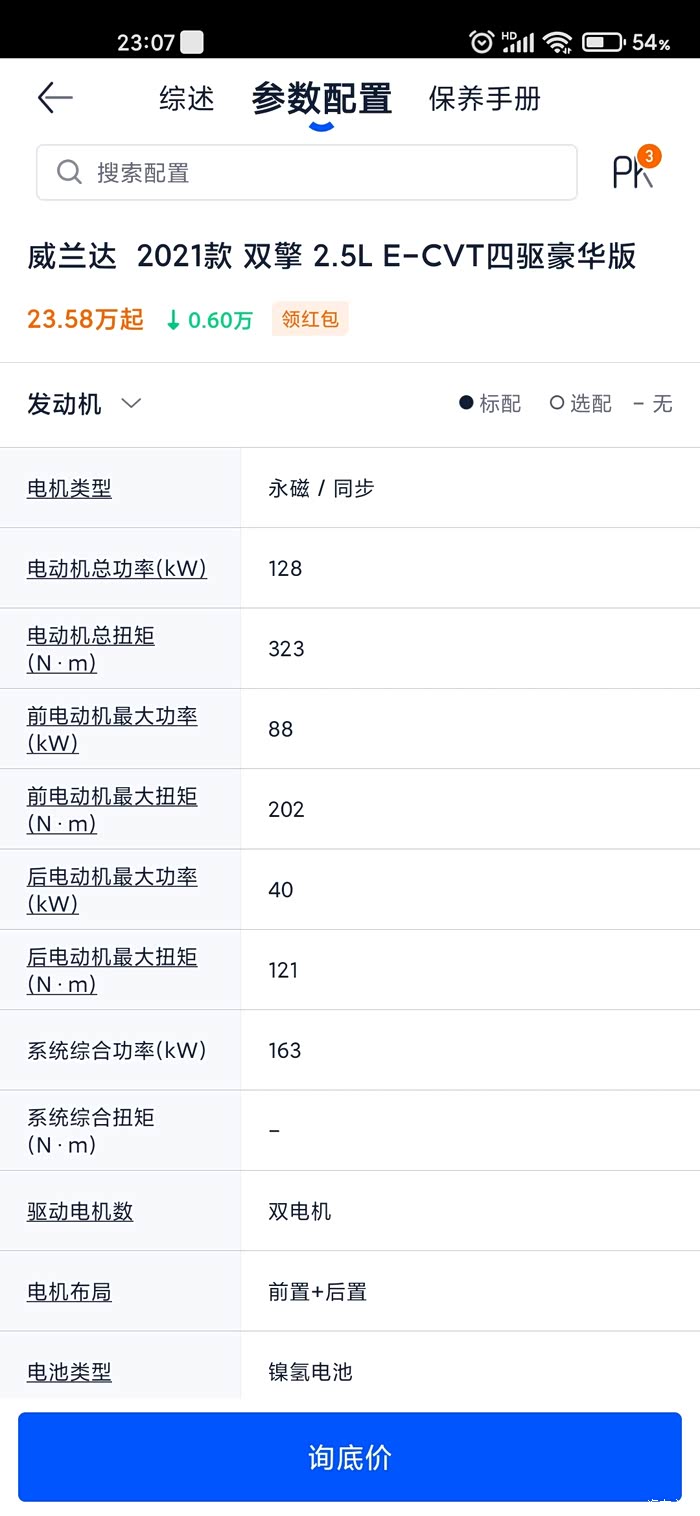Viewport: 700px width, 1516px height.
Task: Open the 电池类型 term link
Action: coord(69,1372)
